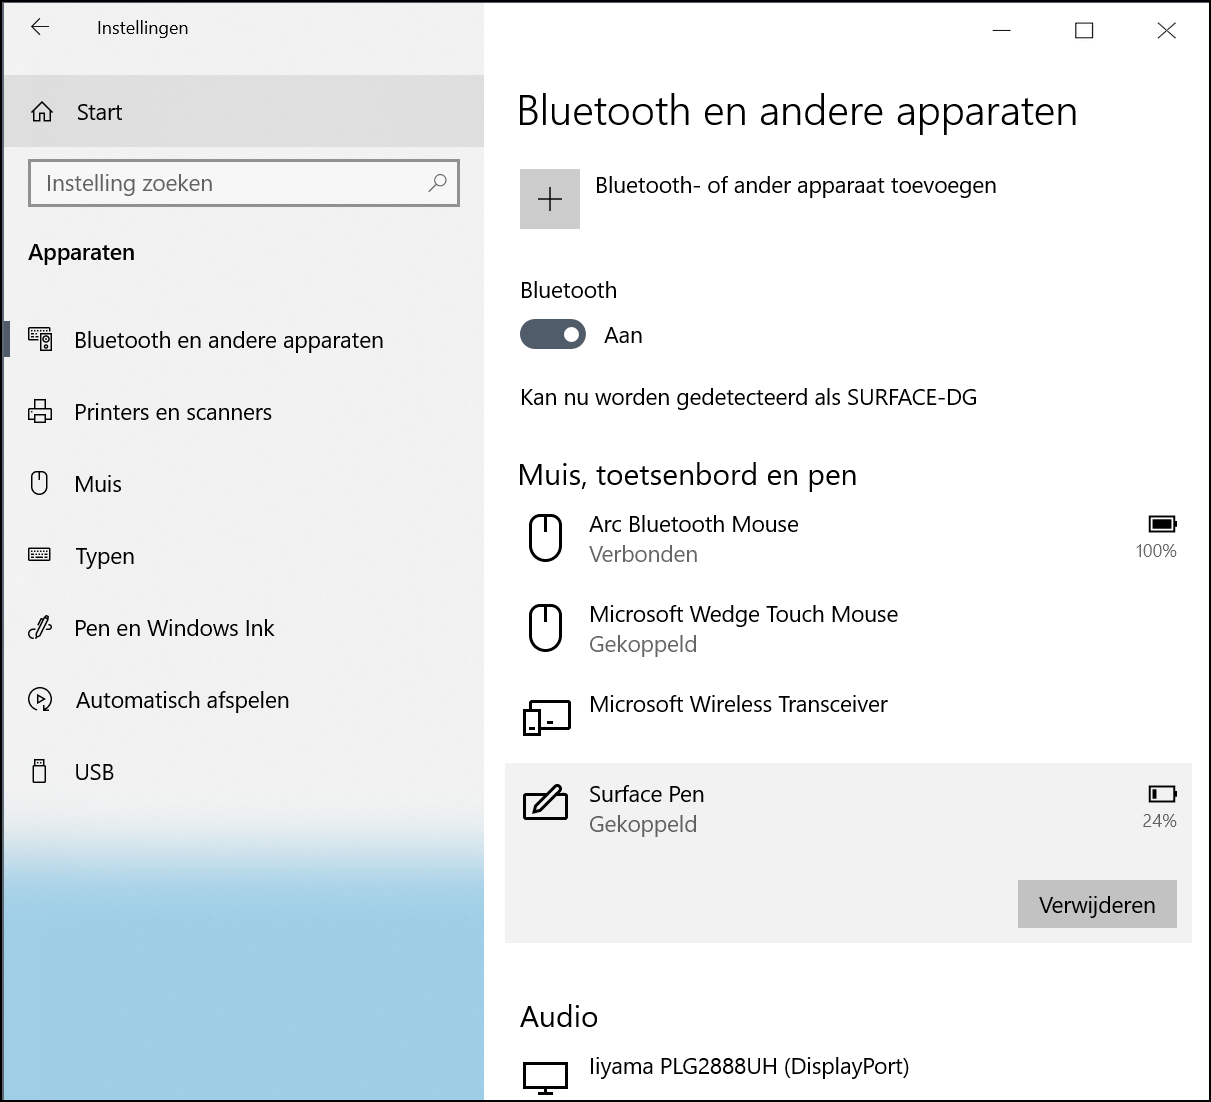Click the Surface Pen battery icon
The height and width of the screenshot is (1102, 1211).
[1162, 793]
